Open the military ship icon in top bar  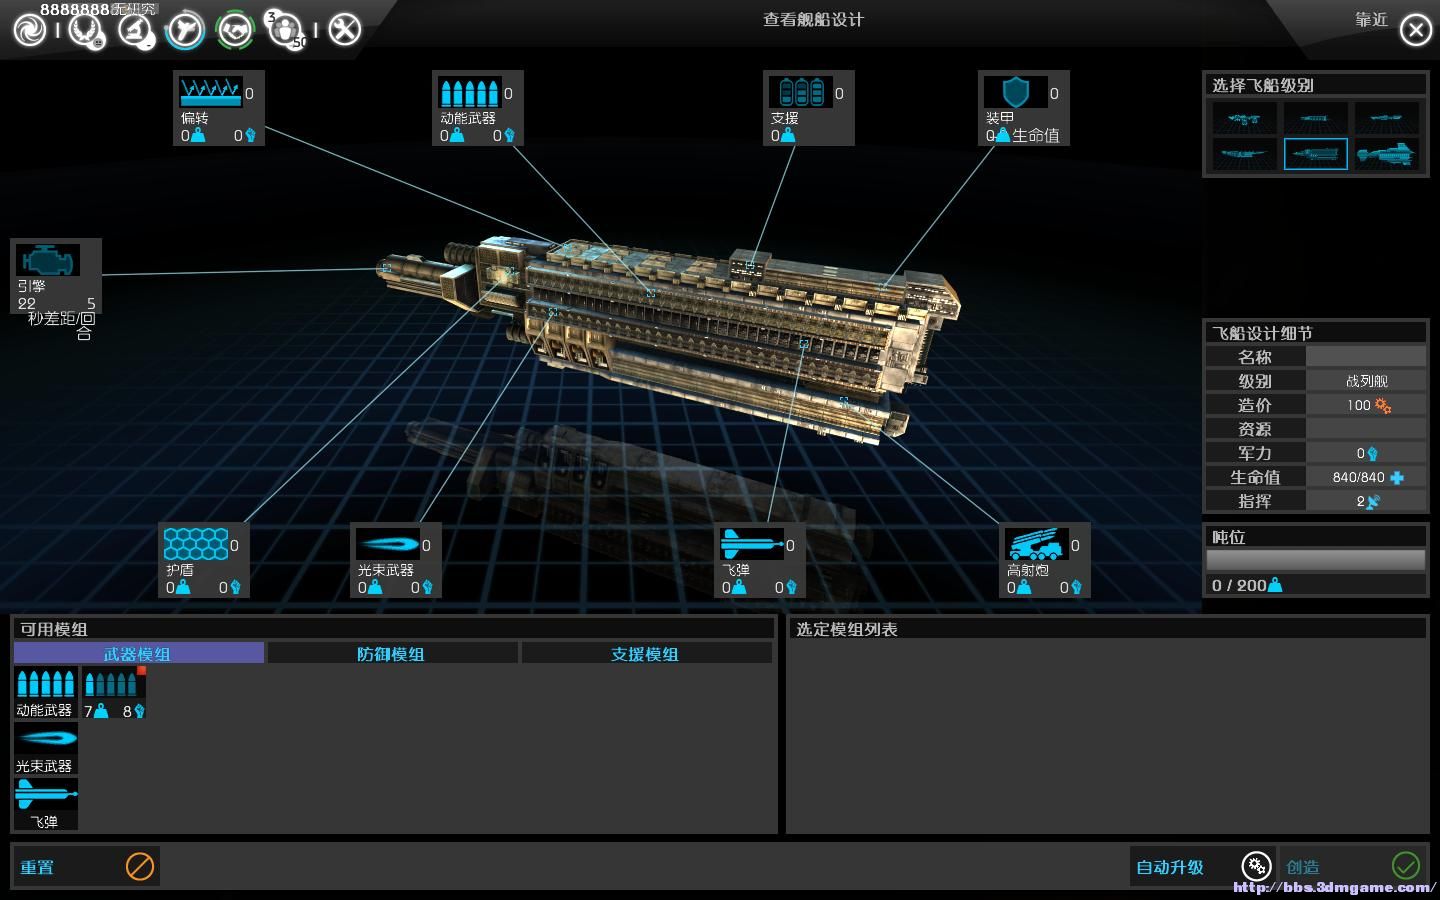185,30
